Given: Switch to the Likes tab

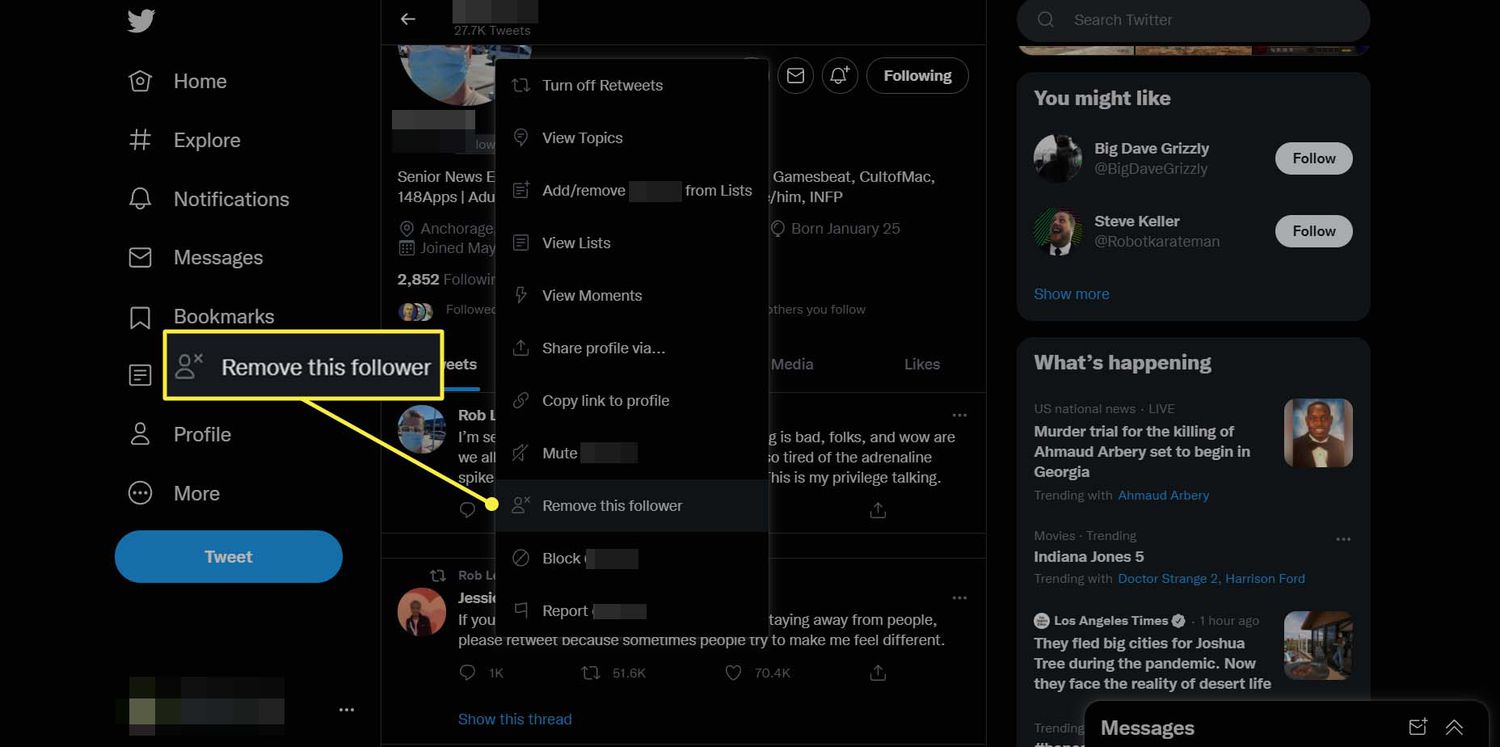Looking at the screenshot, I should (x=920, y=364).
